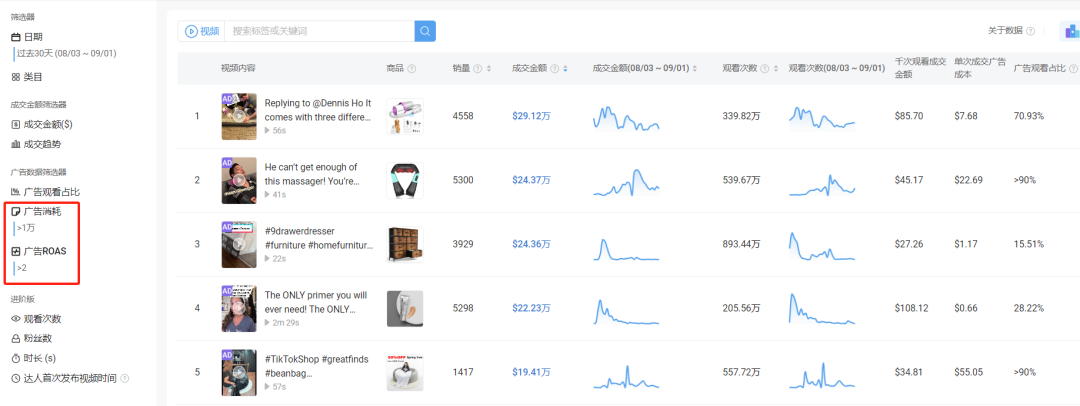The height and width of the screenshot is (406, 1080).
Task: Click the purple chart icon at top right
Action: pos(1070,31)
